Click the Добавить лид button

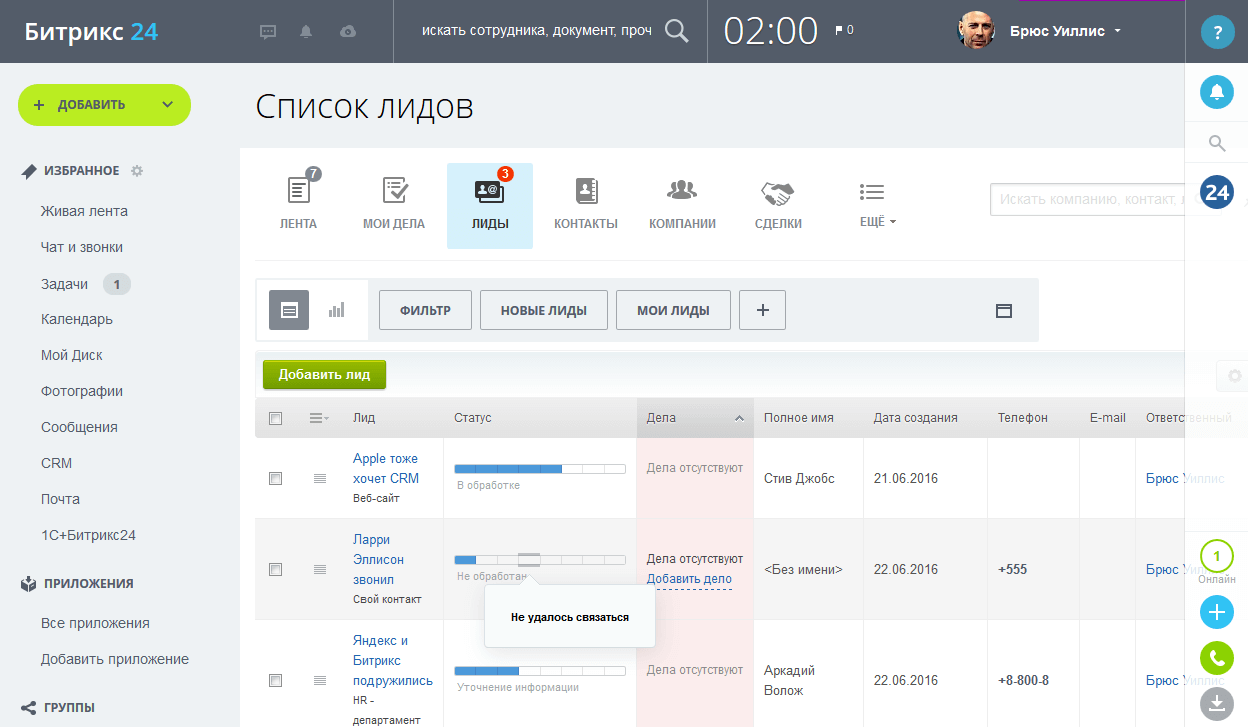(324, 375)
